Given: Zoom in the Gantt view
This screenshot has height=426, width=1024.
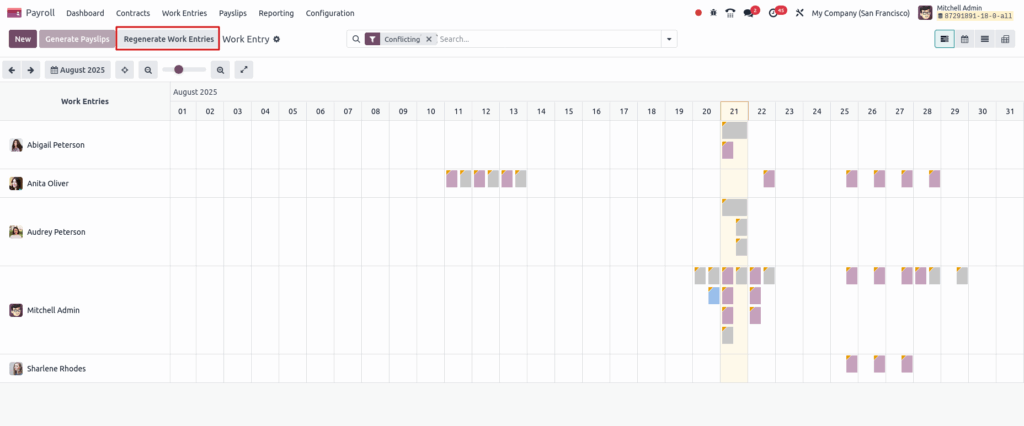Looking at the screenshot, I should [220, 70].
